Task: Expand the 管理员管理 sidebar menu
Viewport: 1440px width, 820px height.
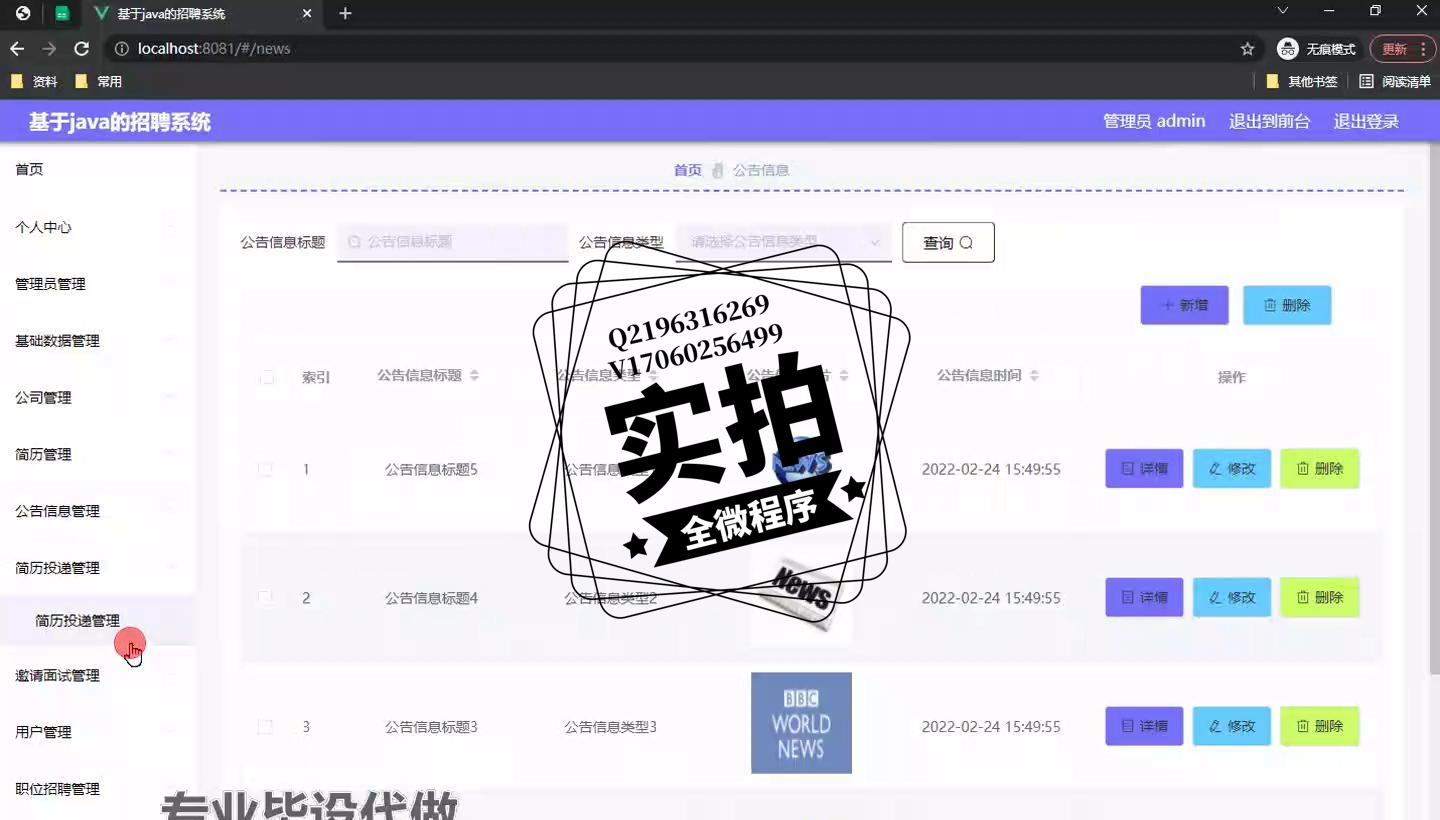Action: (x=97, y=284)
